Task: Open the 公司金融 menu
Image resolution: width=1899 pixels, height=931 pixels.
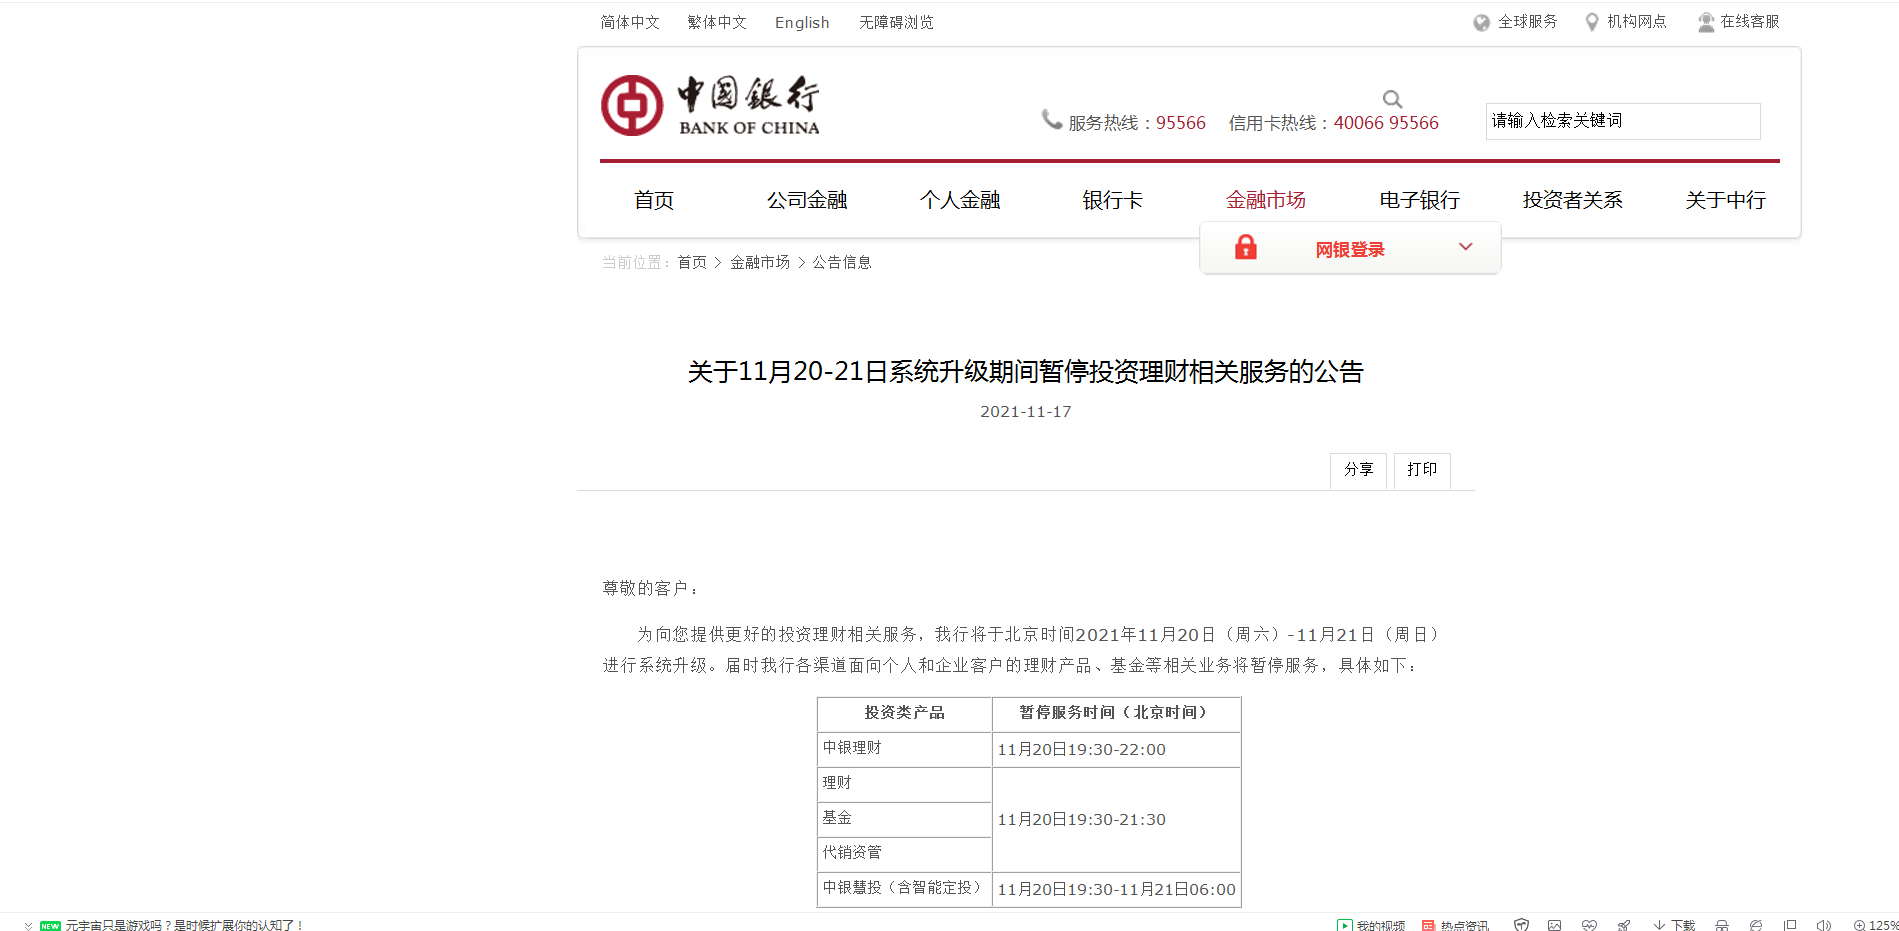Action: pos(807,200)
